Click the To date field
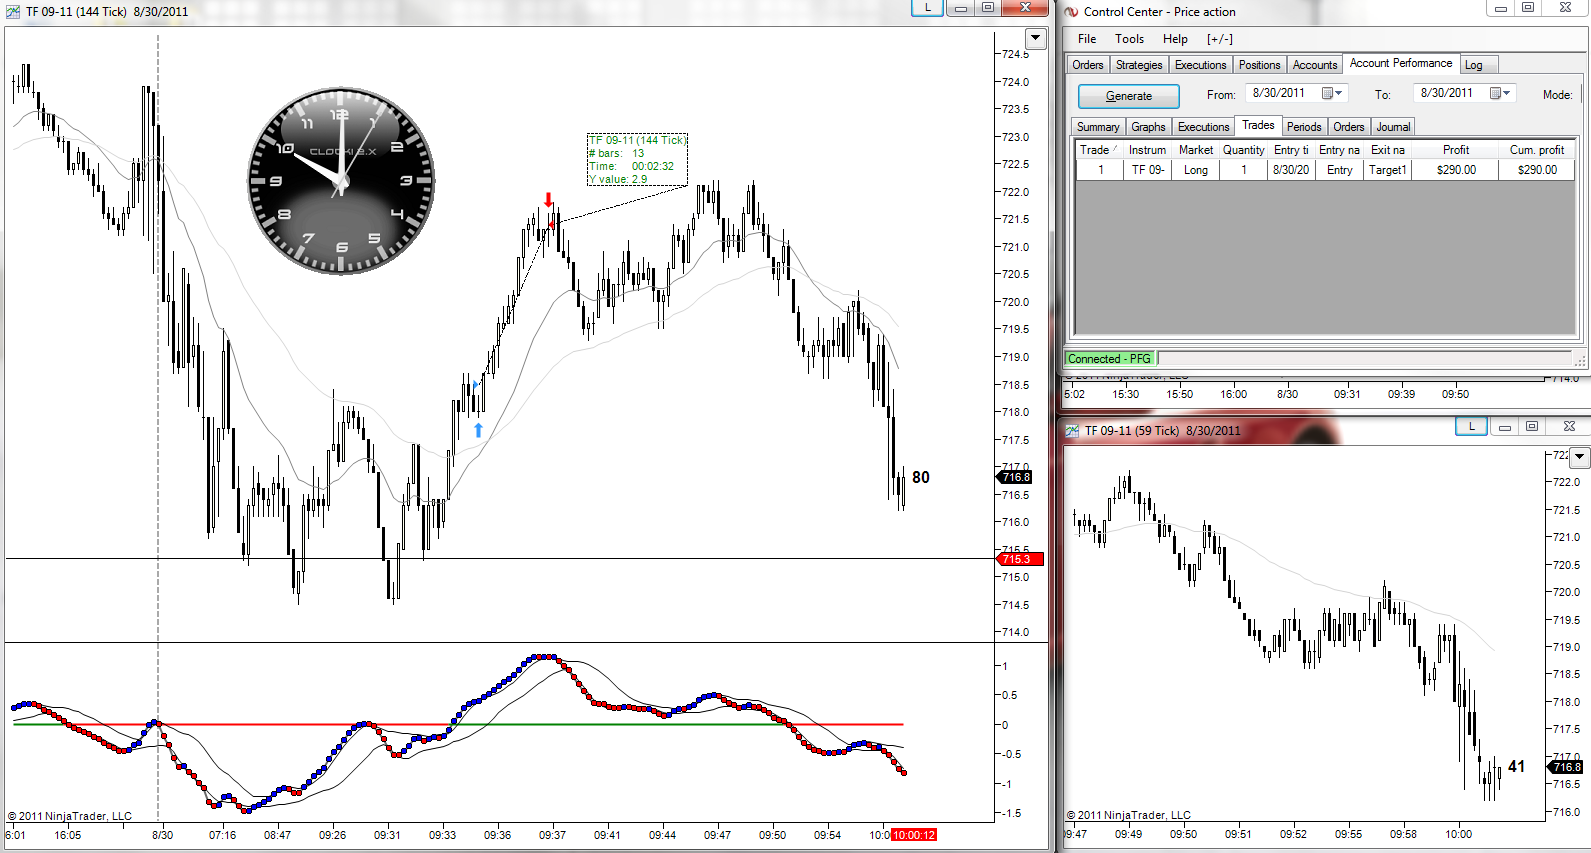Image resolution: width=1591 pixels, height=853 pixels. tap(1466, 93)
